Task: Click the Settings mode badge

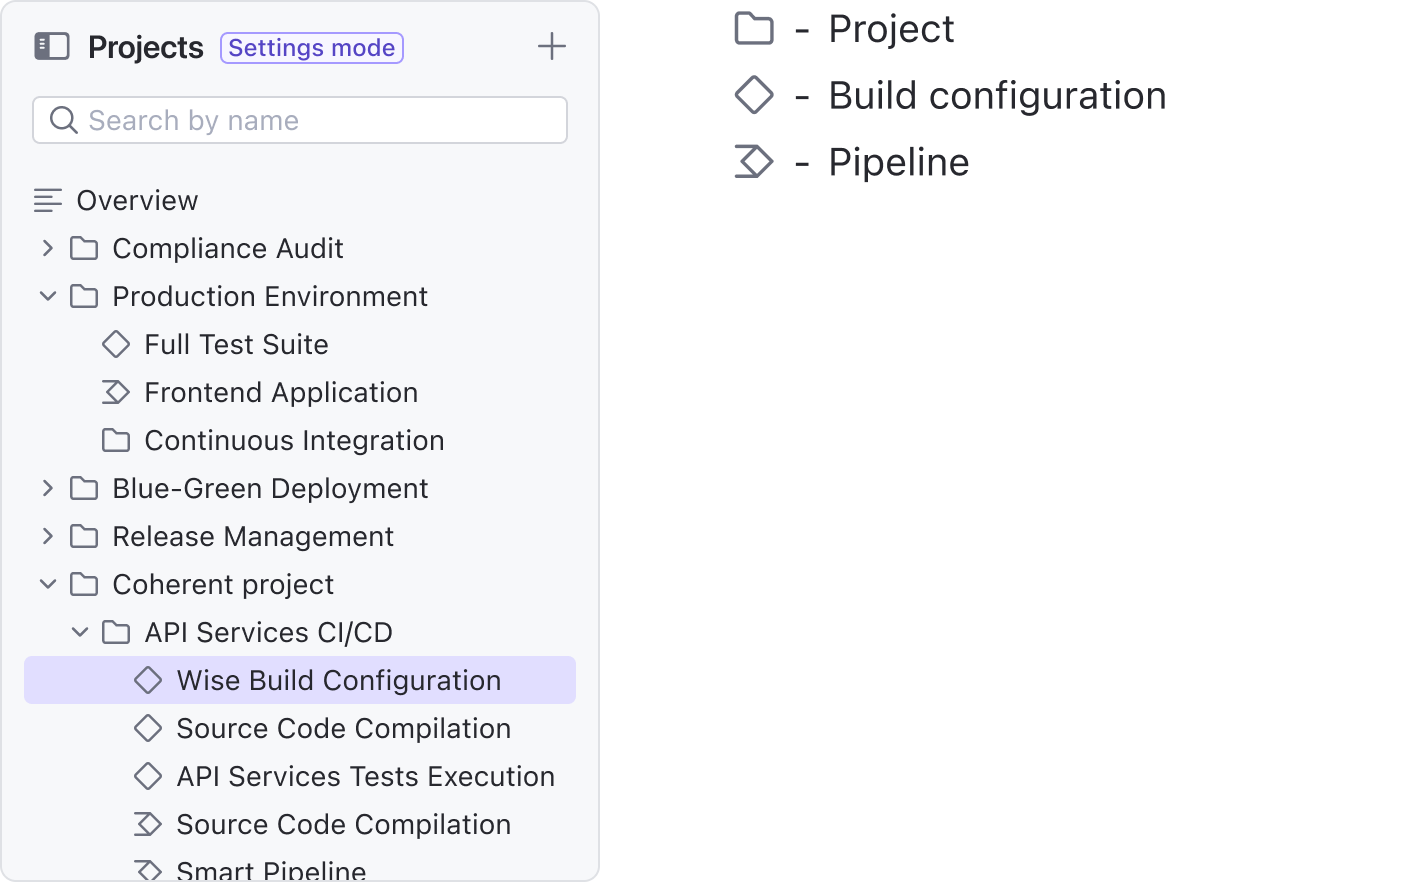Action: (x=312, y=48)
